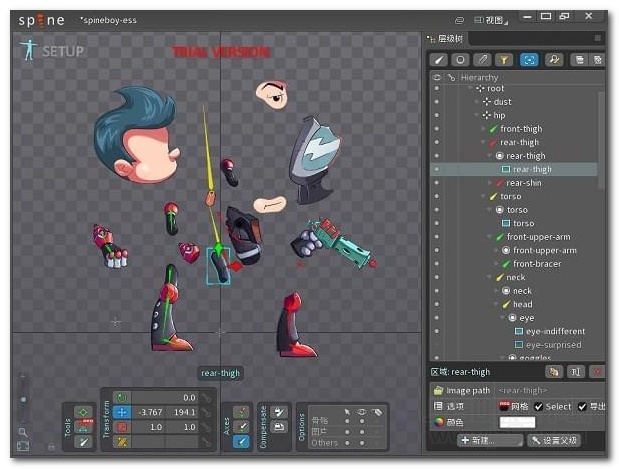Choose the blue World axes button

(241, 442)
